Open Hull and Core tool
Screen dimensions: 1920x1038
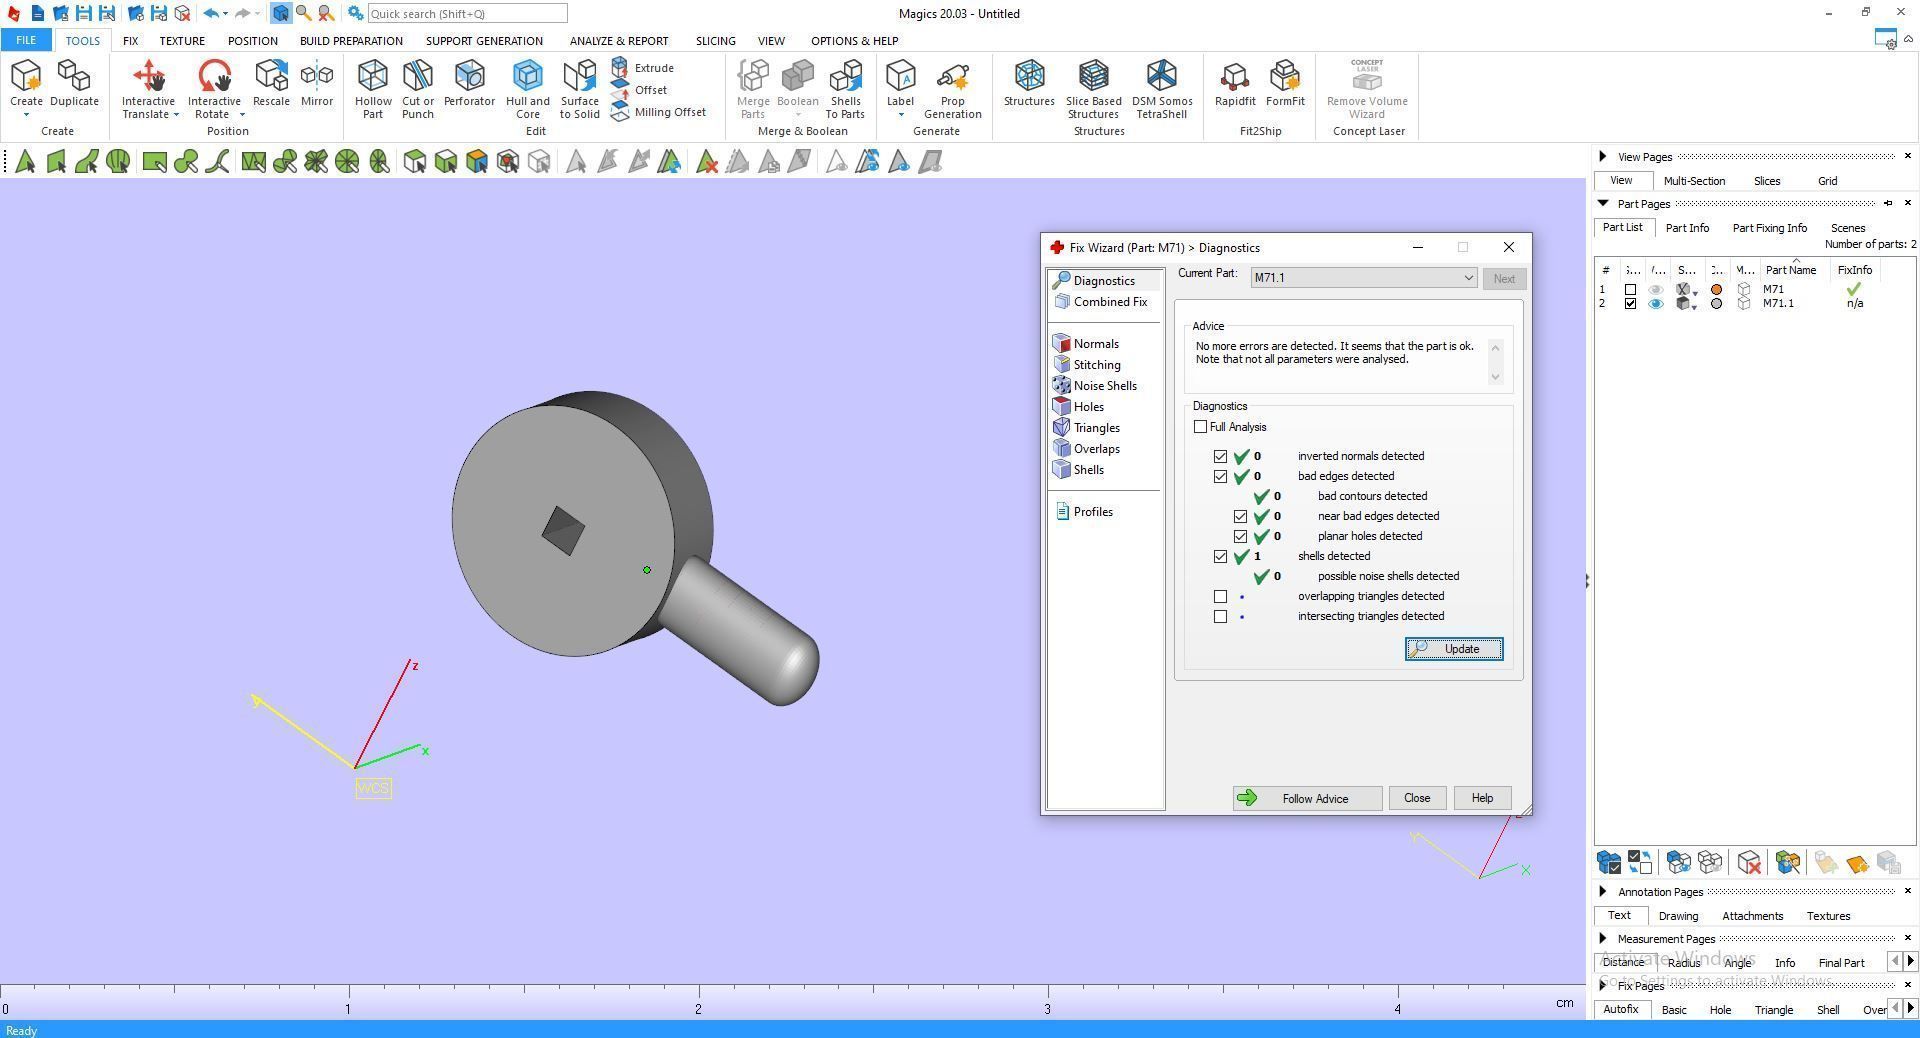(527, 89)
